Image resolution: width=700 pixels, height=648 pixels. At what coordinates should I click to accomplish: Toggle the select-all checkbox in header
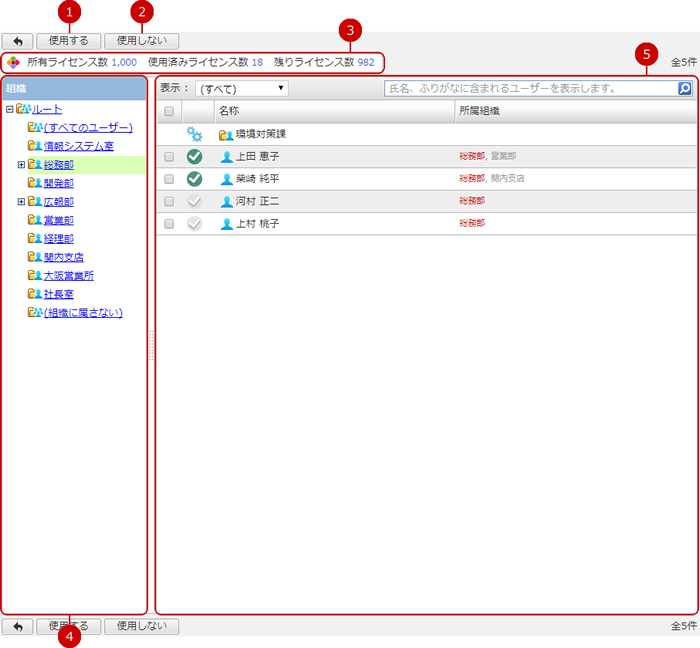pyautogui.click(x=169, y=111)
